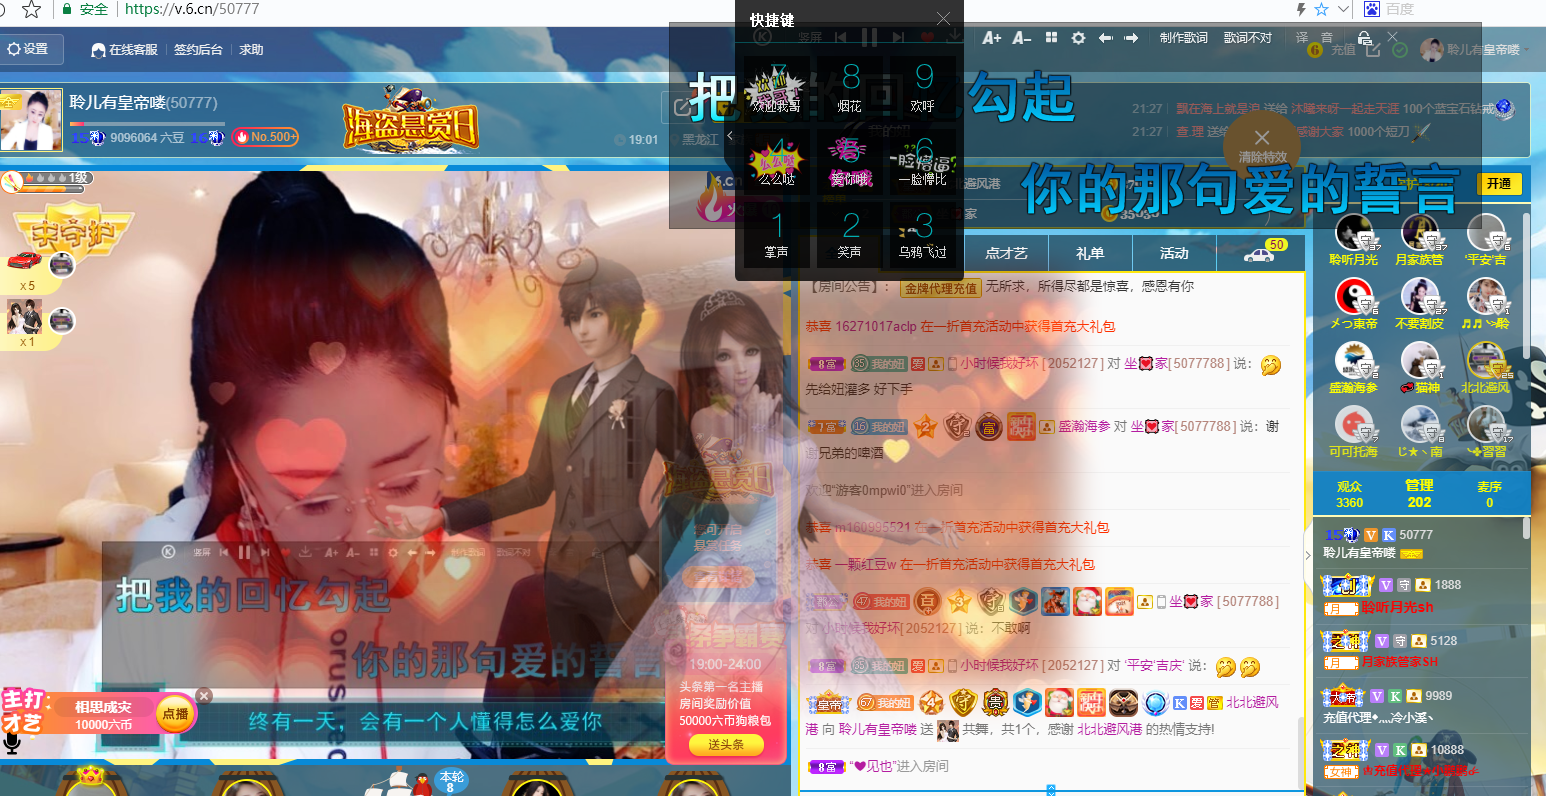
Task: Select 管理 202 tab
Action: click(1419, 494)
